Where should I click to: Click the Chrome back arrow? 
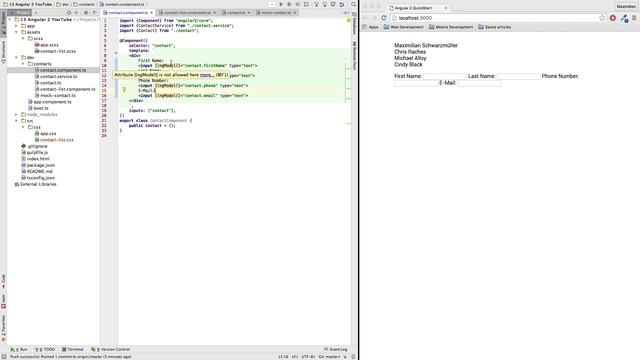coord(365,18)
